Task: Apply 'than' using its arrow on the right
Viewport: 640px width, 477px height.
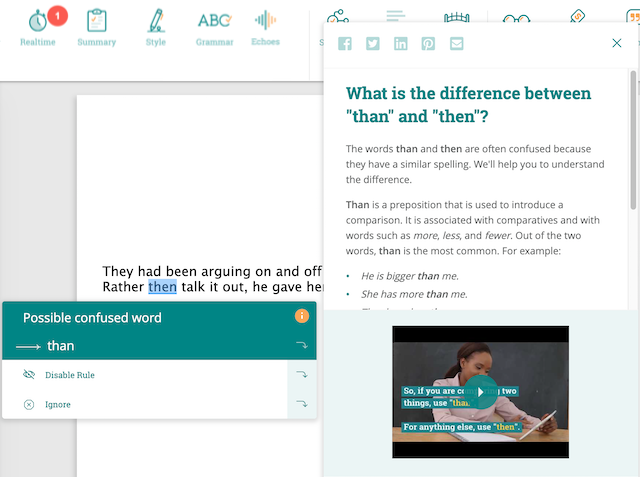Action: [x=302, y=346]
